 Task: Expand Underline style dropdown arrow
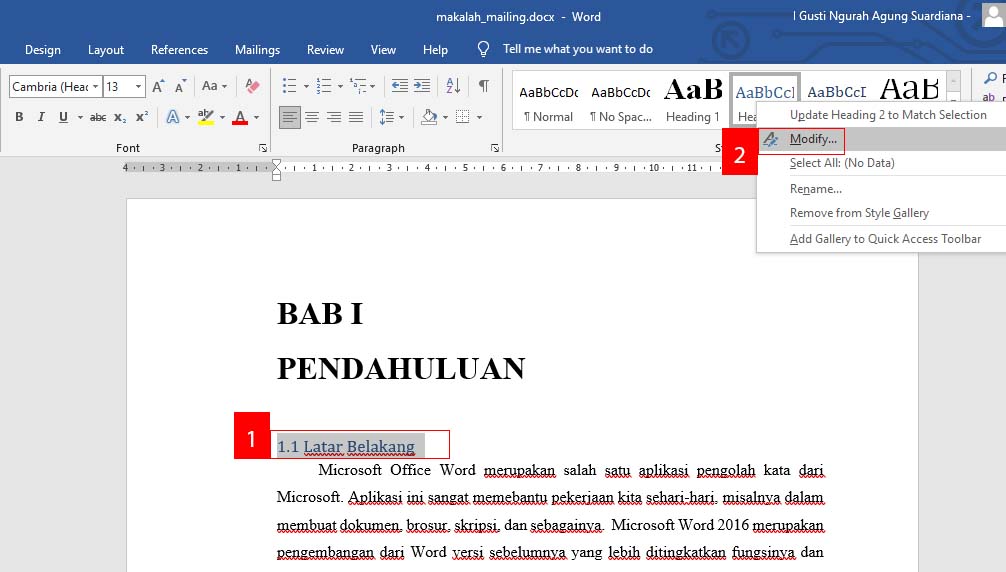pyautogui.click(x=80, y=117)
